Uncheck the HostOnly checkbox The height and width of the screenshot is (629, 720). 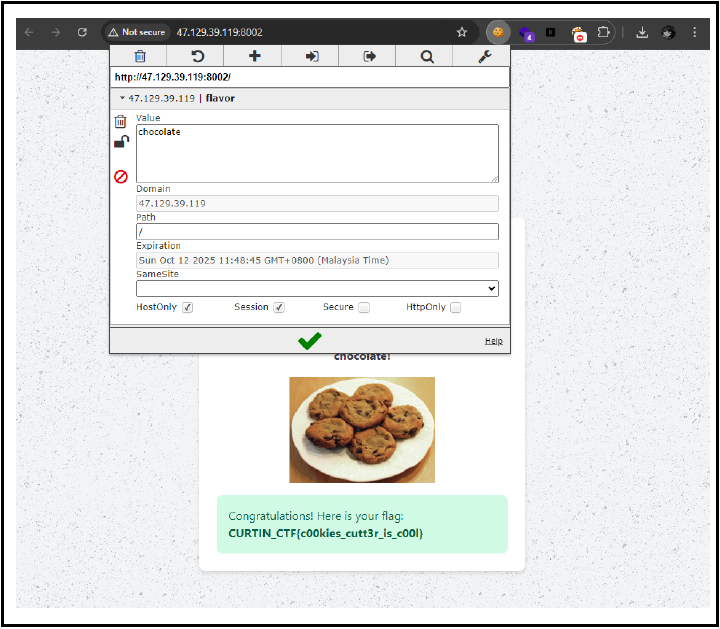point(187,308)
